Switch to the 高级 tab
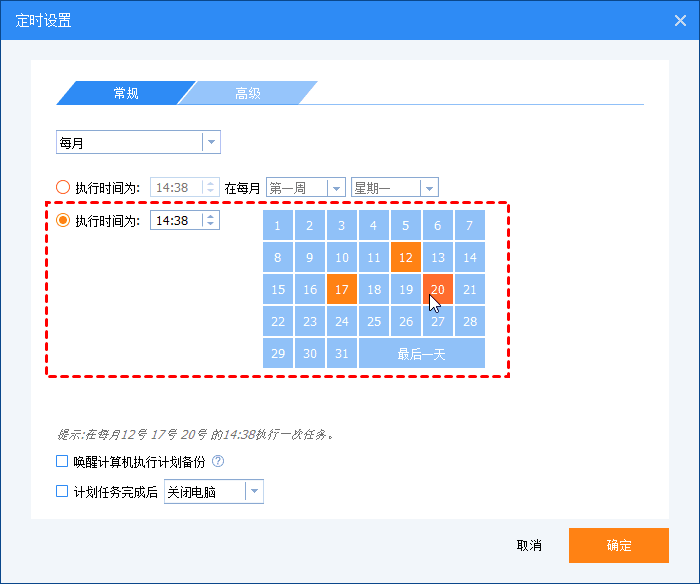The image size is (700, 584). 247,93
